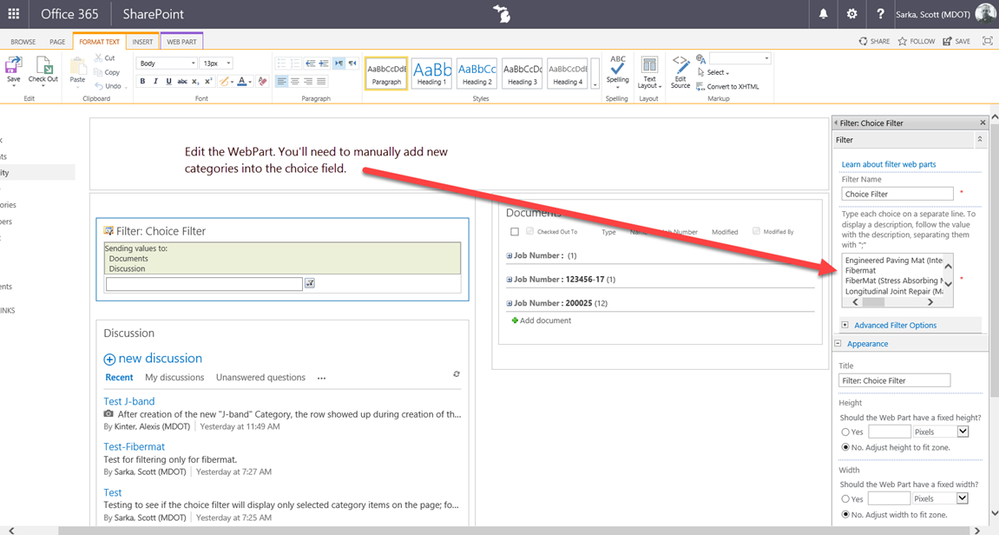Apply subscript formatting
Image resolution: width=999 pixels, height=535 pixels.
pos(195,82)
